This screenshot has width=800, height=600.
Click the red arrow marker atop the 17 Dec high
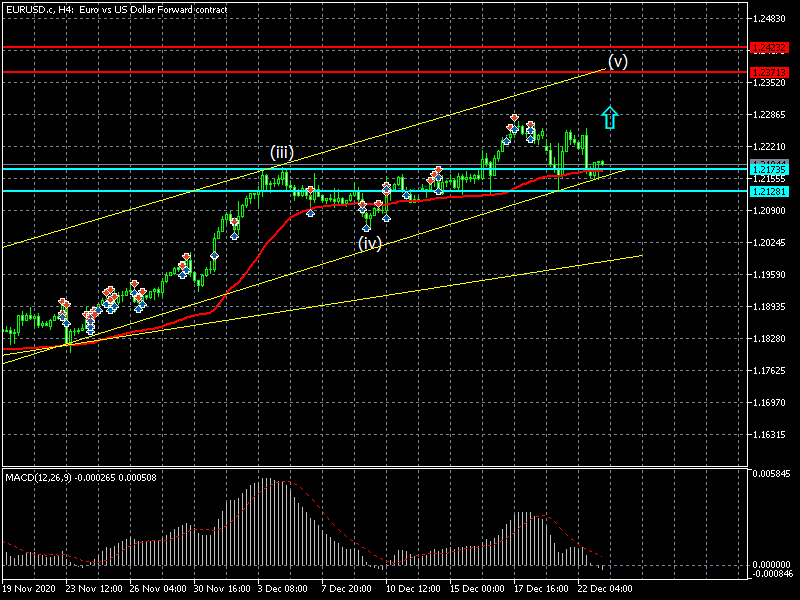(x=513, y=118)
